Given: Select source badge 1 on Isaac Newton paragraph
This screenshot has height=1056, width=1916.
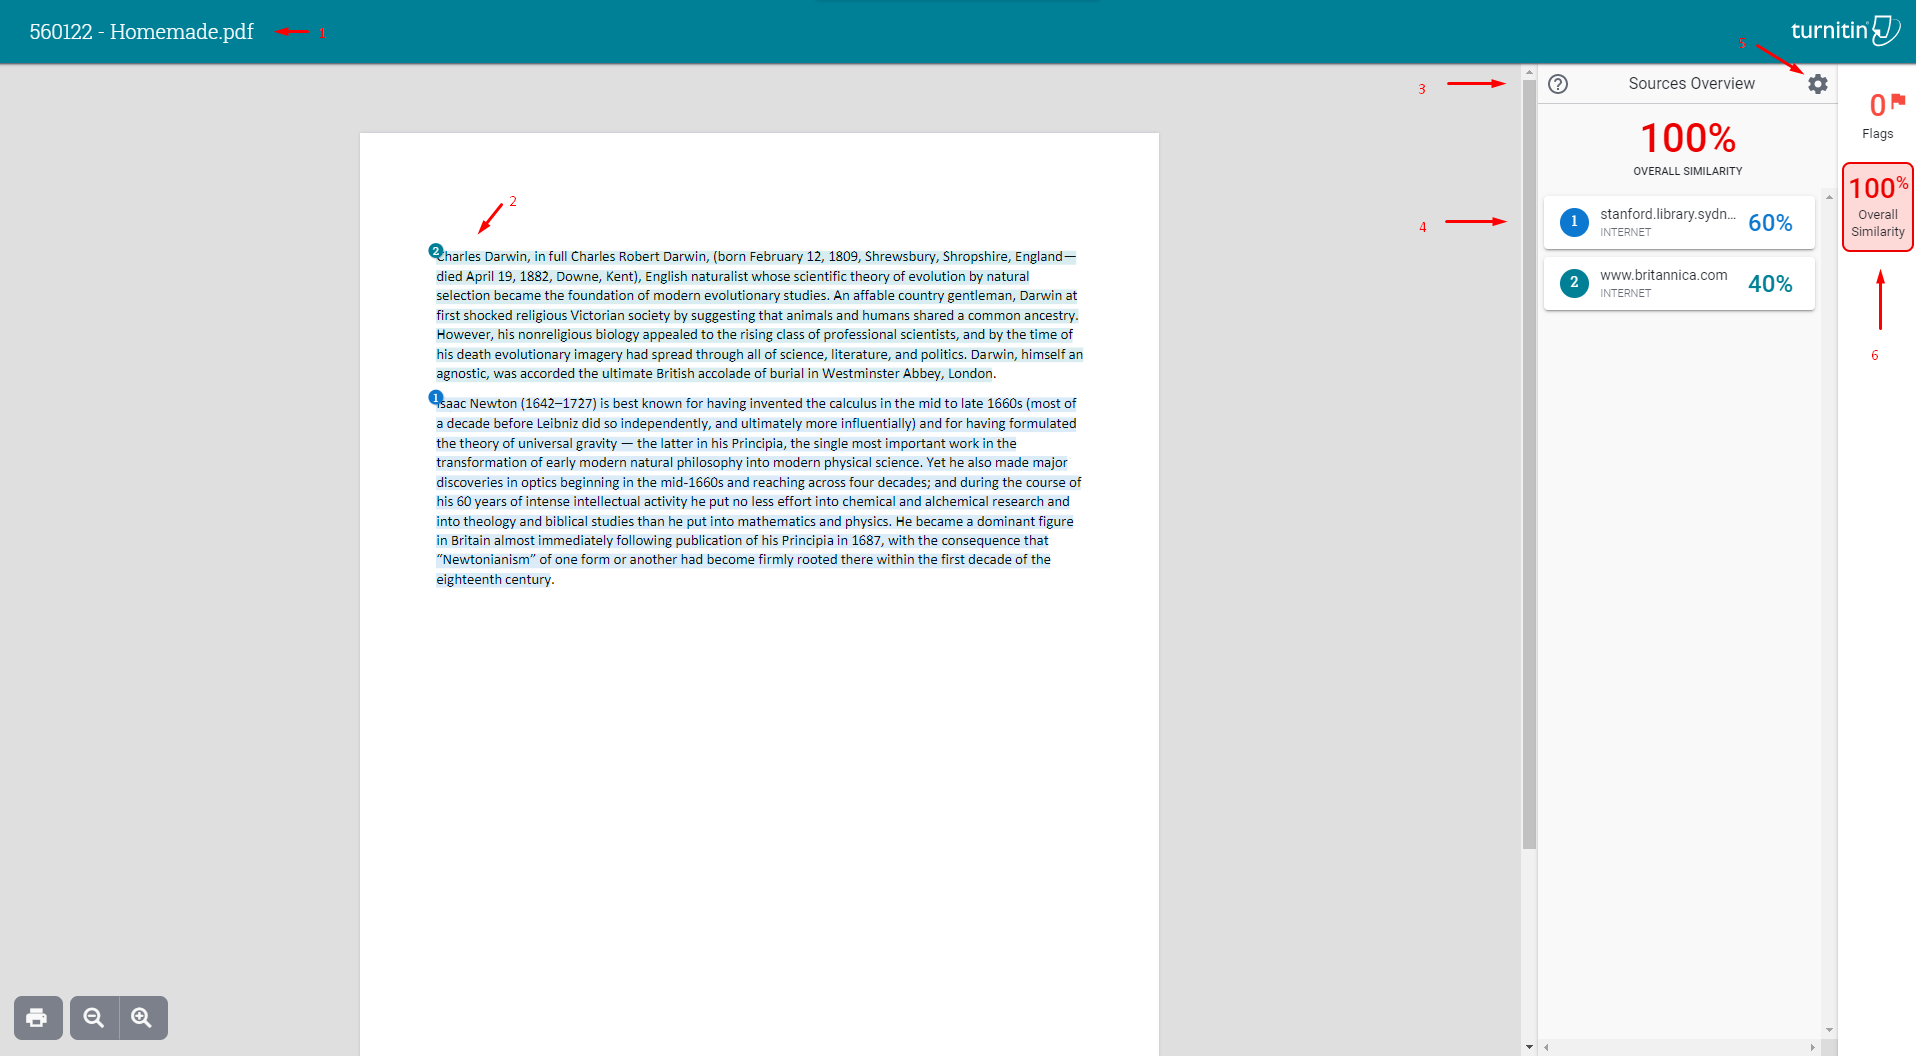Looking at the screenshot, I should 434,397.
